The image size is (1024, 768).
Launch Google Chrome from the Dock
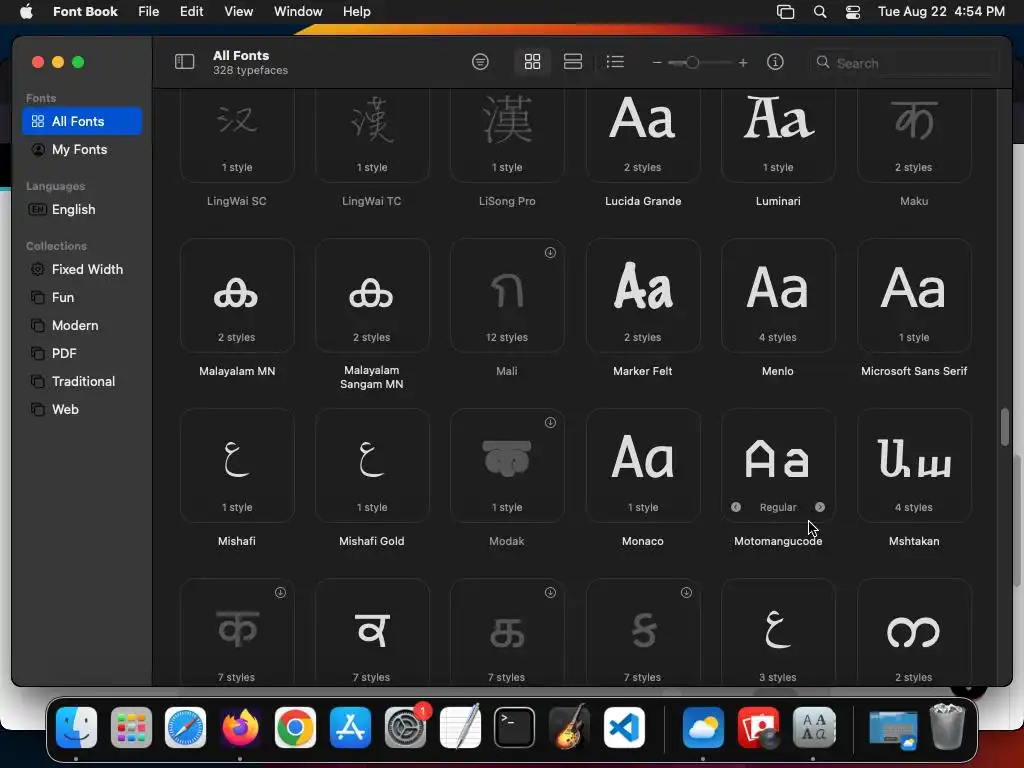click(295, 728)
